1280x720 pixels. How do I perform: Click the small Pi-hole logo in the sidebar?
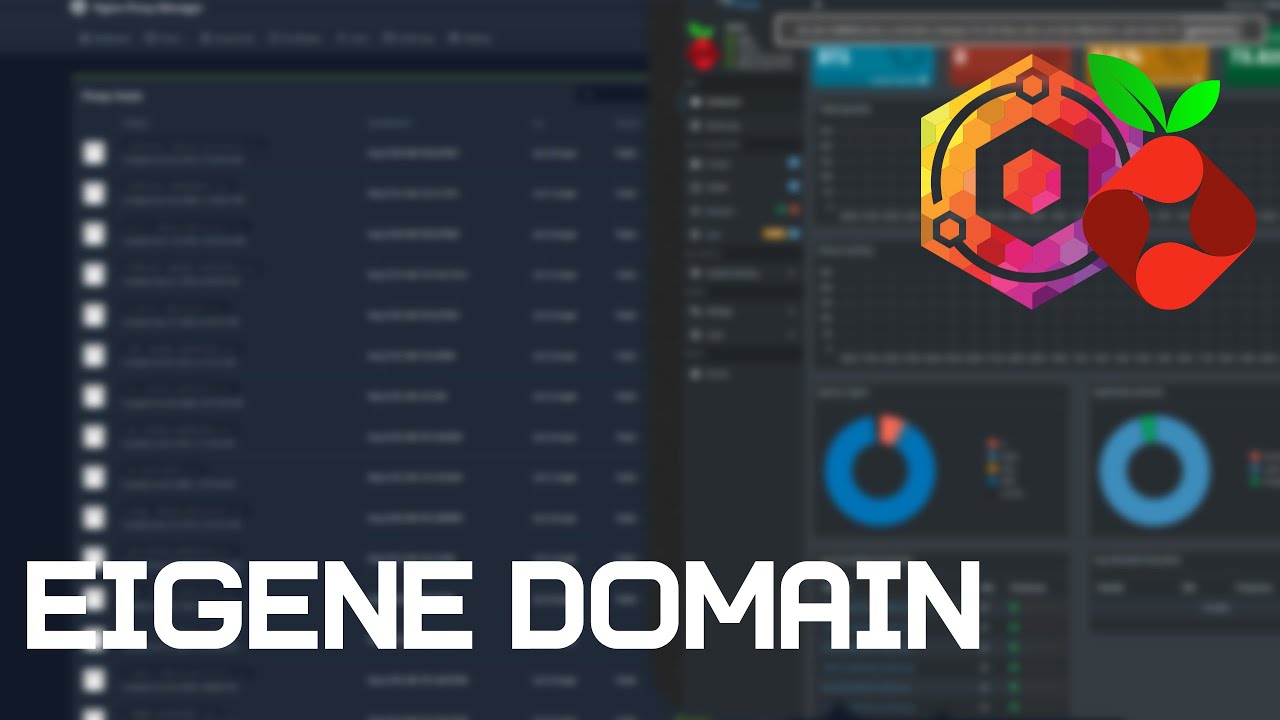click(703, 47)
